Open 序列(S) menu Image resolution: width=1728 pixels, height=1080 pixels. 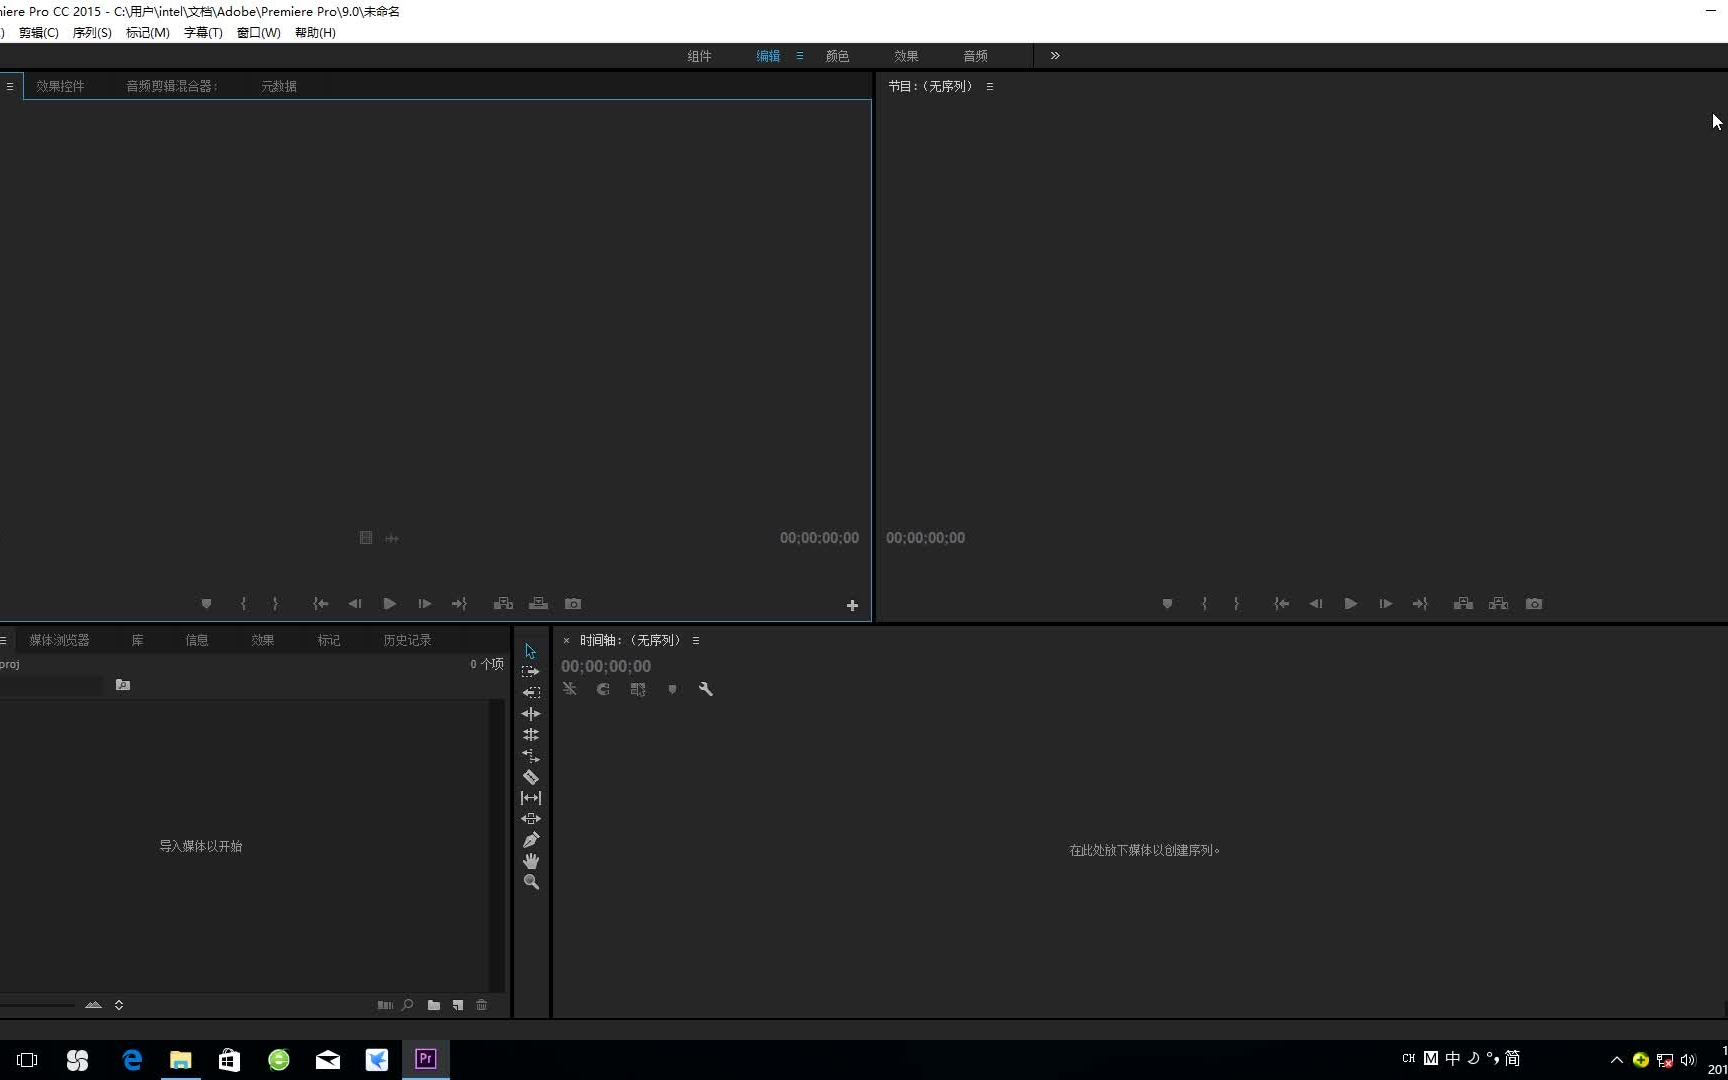(92, 32)
